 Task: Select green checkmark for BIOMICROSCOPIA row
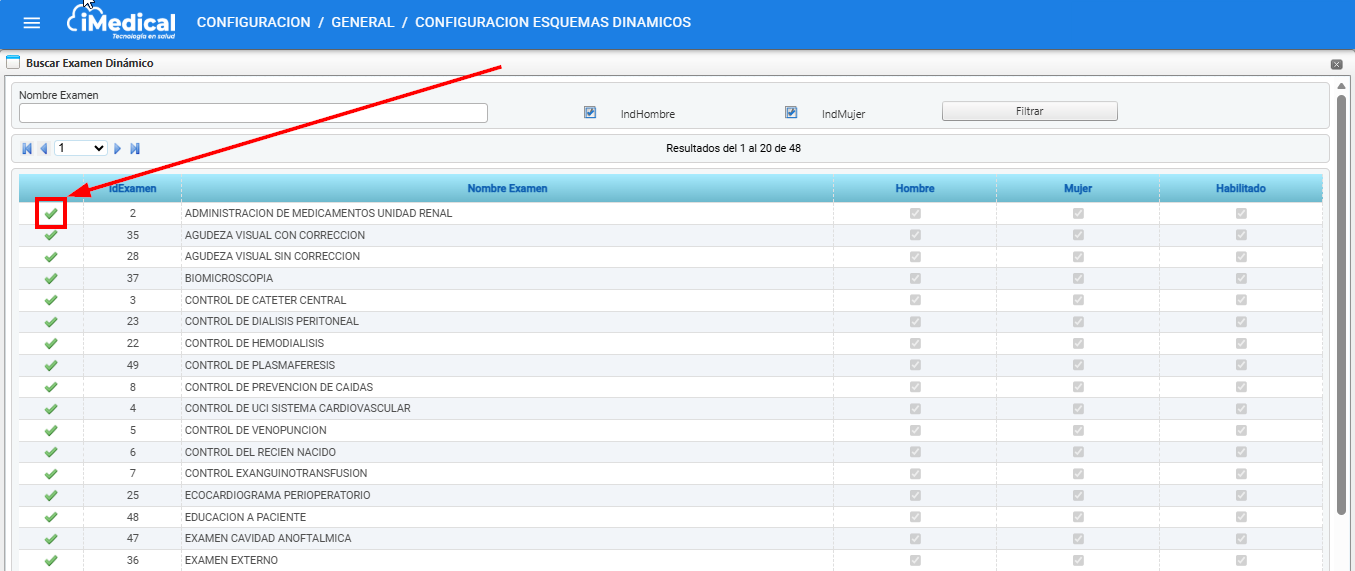(51, 278)
